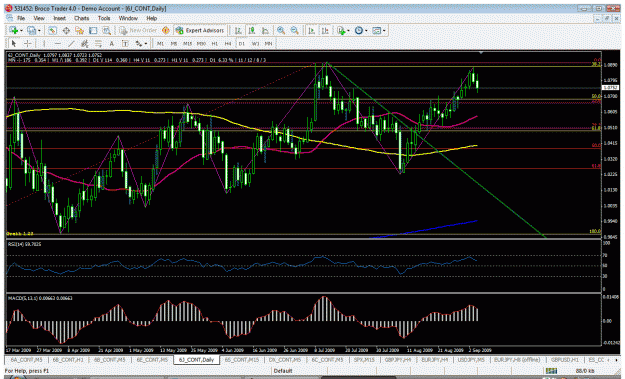The width and height of the screenshot is (625, 379).
Task: Switch timeframe to M1
Action: (x=160, y=44)
